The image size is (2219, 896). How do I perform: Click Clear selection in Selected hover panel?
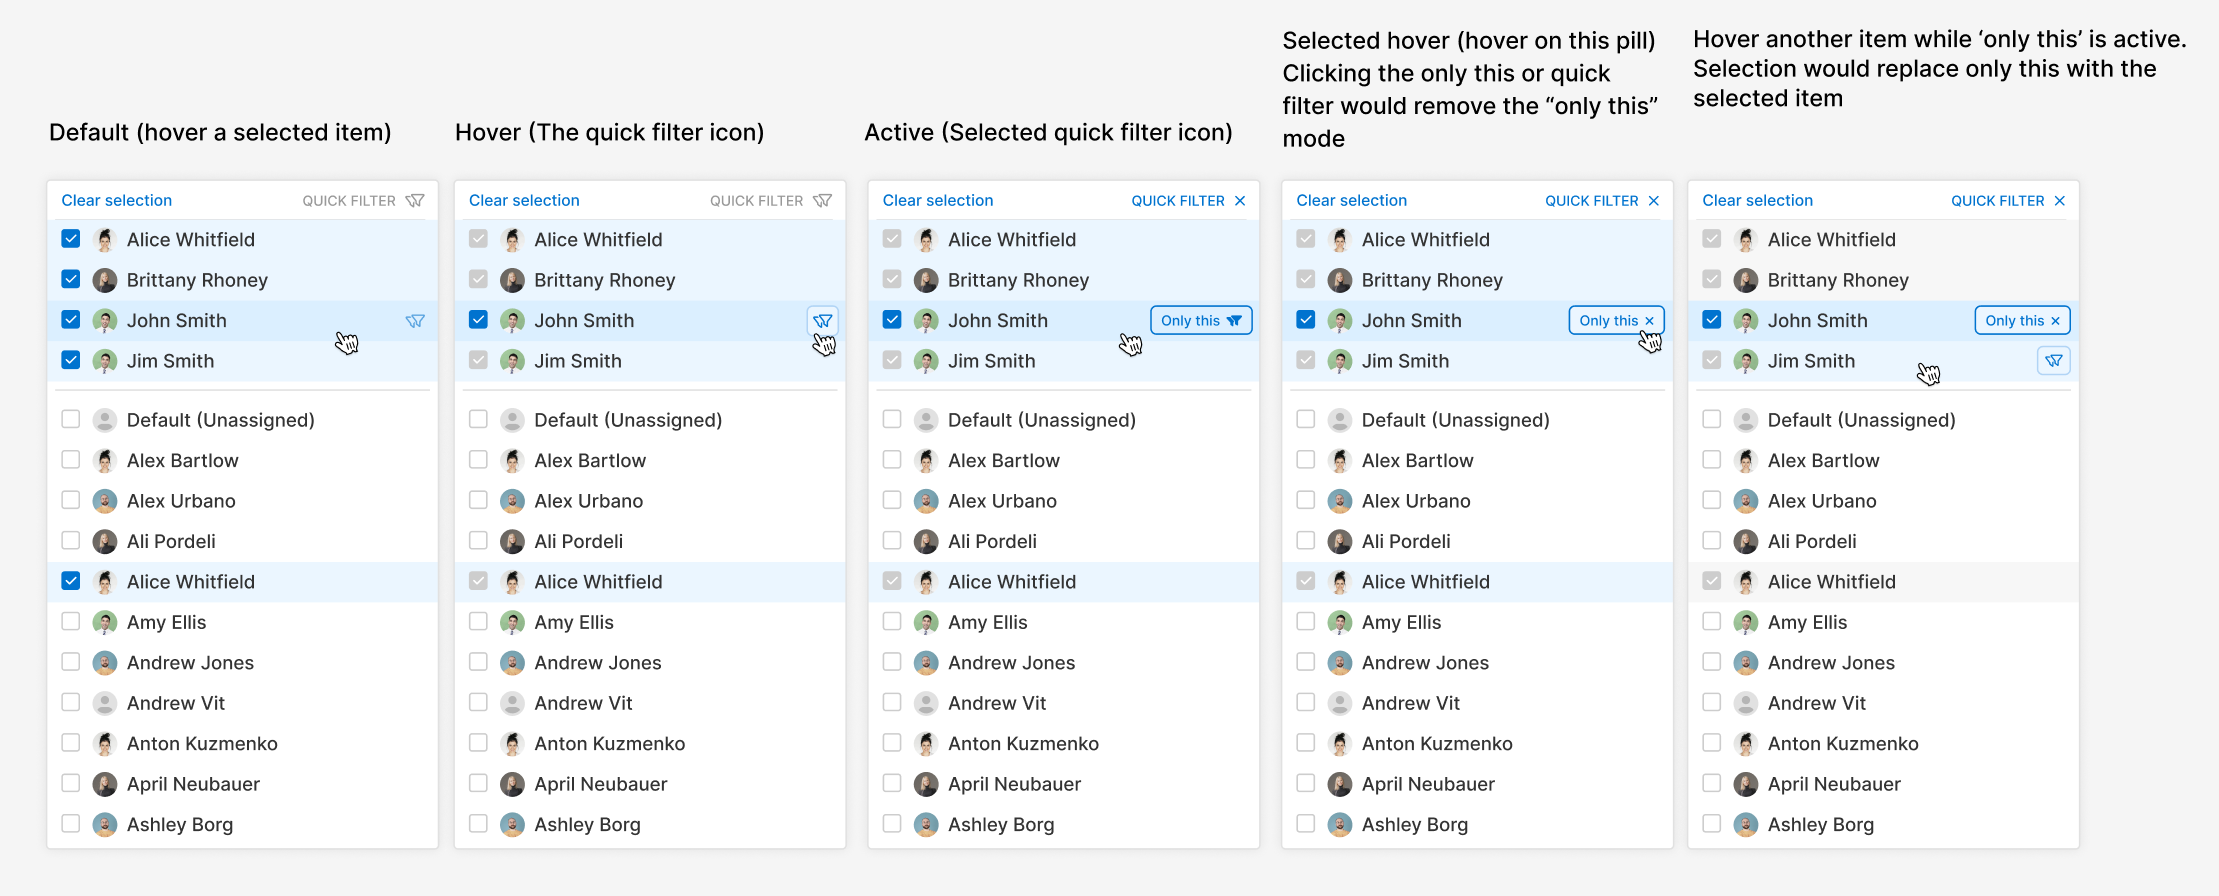(x=1352, y=201)
